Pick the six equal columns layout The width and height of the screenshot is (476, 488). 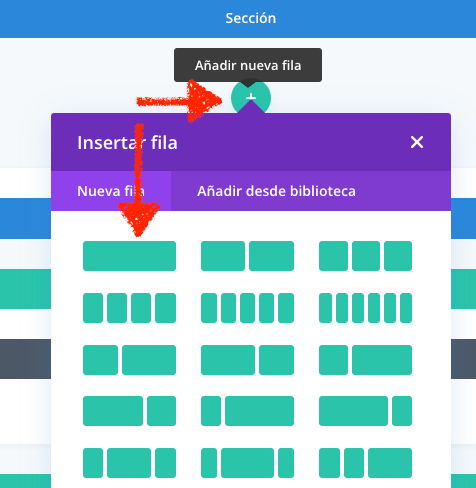(x=365, y=308)
